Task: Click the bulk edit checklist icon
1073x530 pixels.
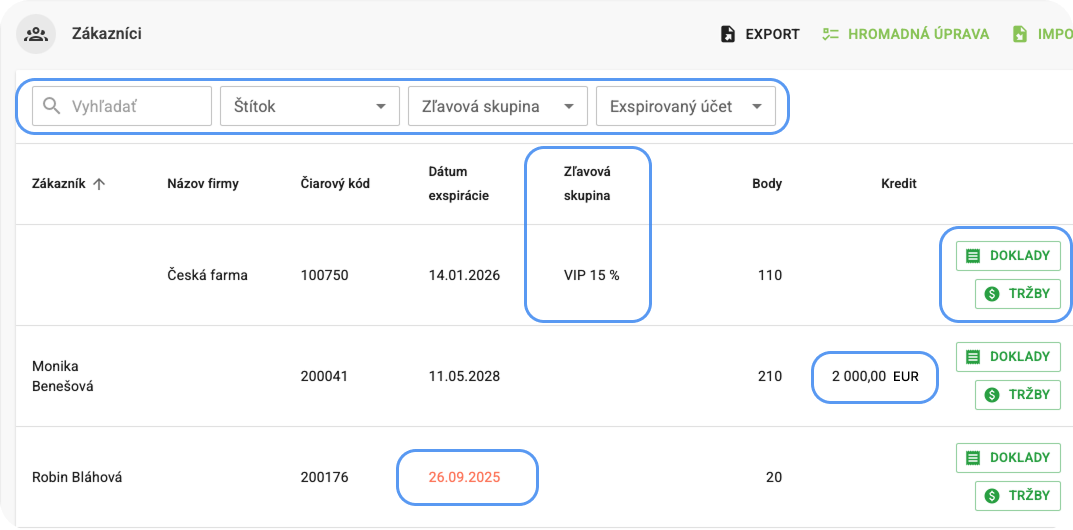Action: point(830,34)
